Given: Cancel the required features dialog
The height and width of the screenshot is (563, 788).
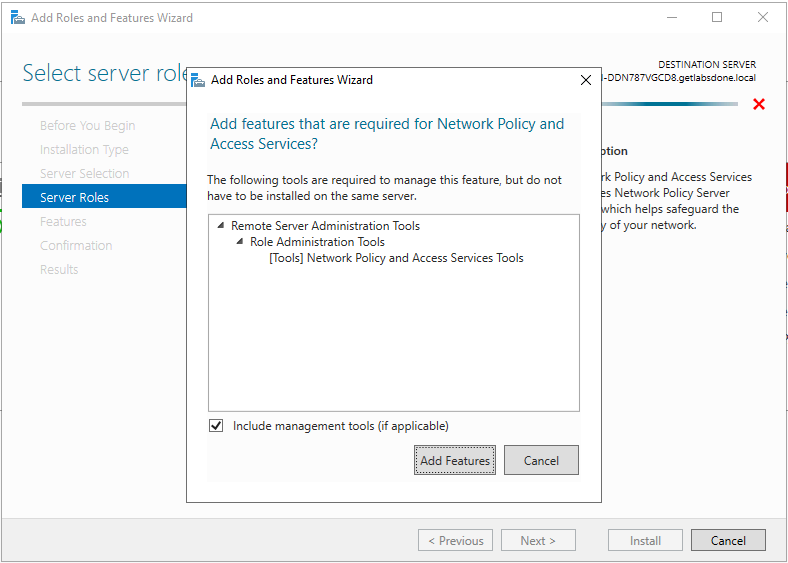Looking at the screenshot, I should click(x=541, y=460).
